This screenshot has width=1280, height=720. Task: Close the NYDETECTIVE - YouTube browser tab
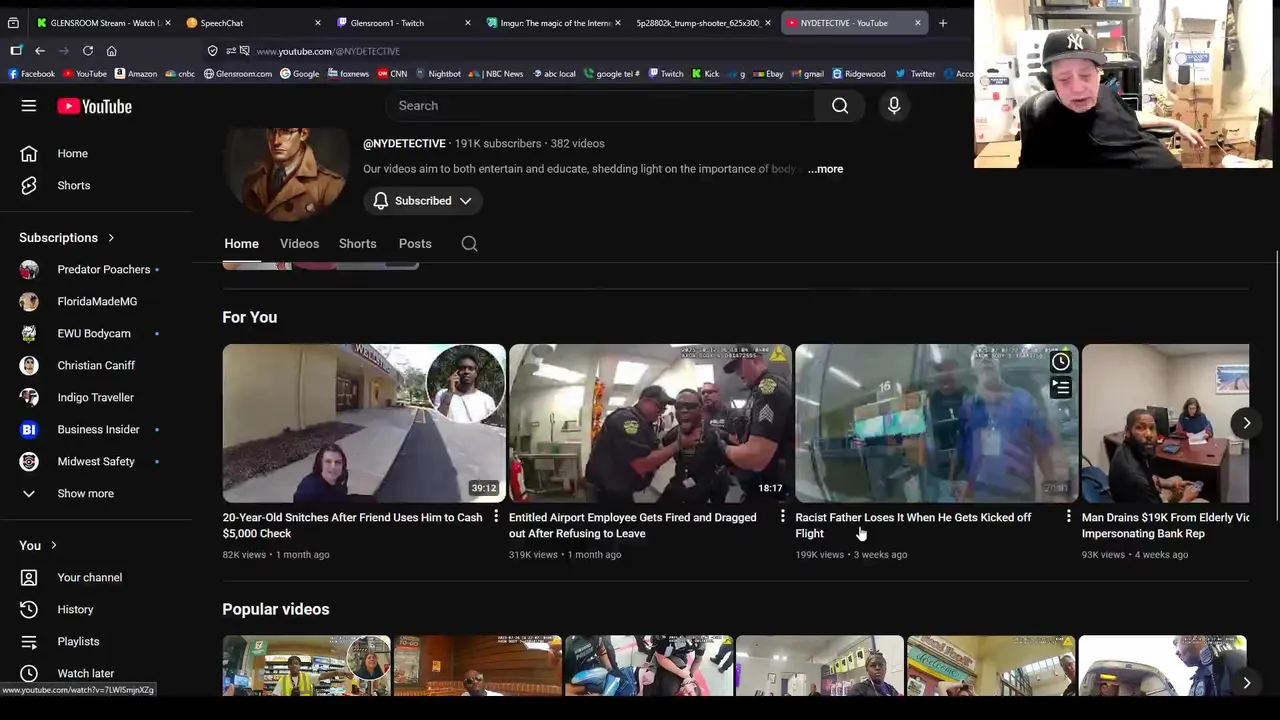point(917,23)
